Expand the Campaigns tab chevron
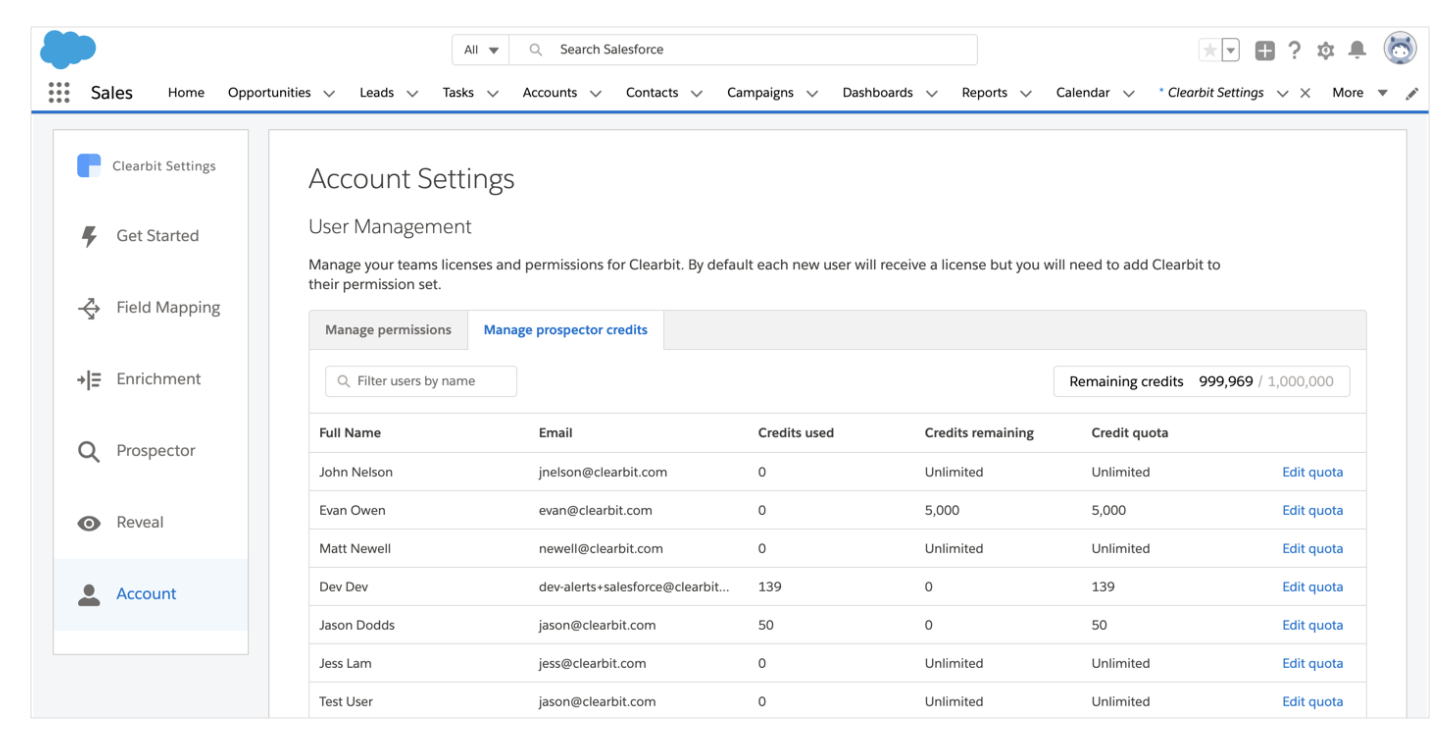 click(x=812, y=93)
